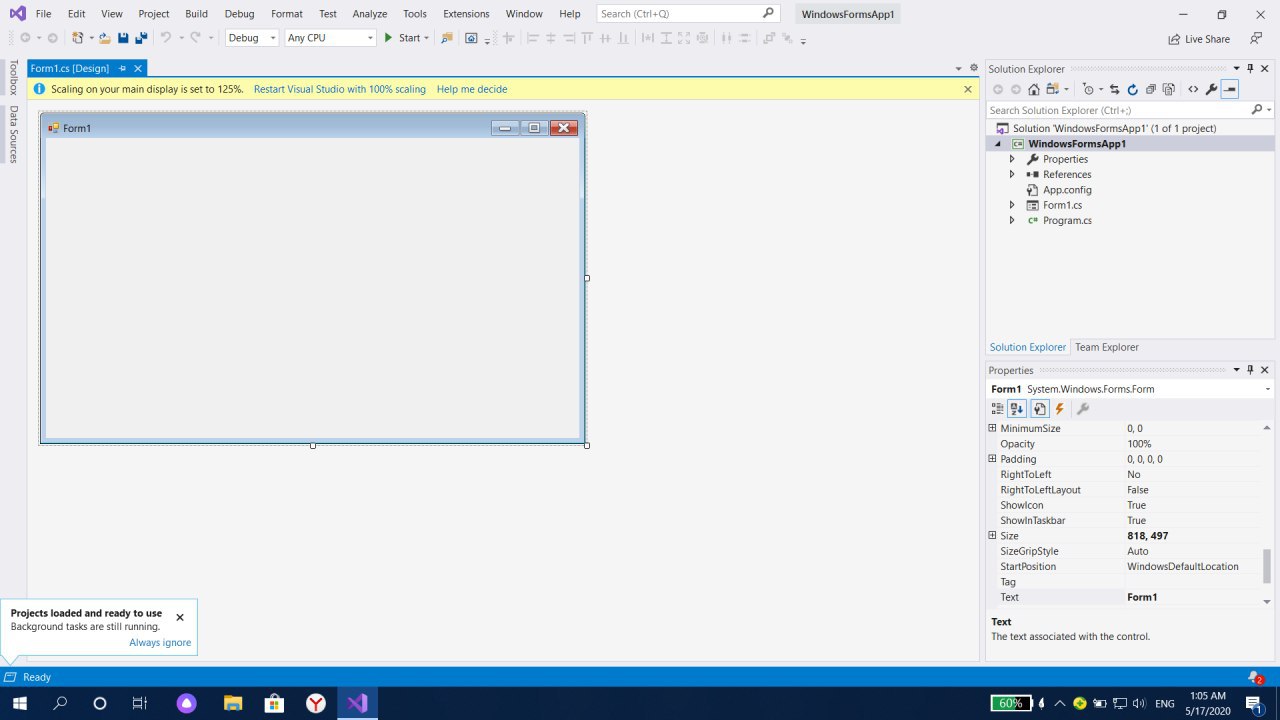The height and width of the screenshot is (720, 1280).
Task: Click the Quick Launch search box
Action: (x=688, y=14)
